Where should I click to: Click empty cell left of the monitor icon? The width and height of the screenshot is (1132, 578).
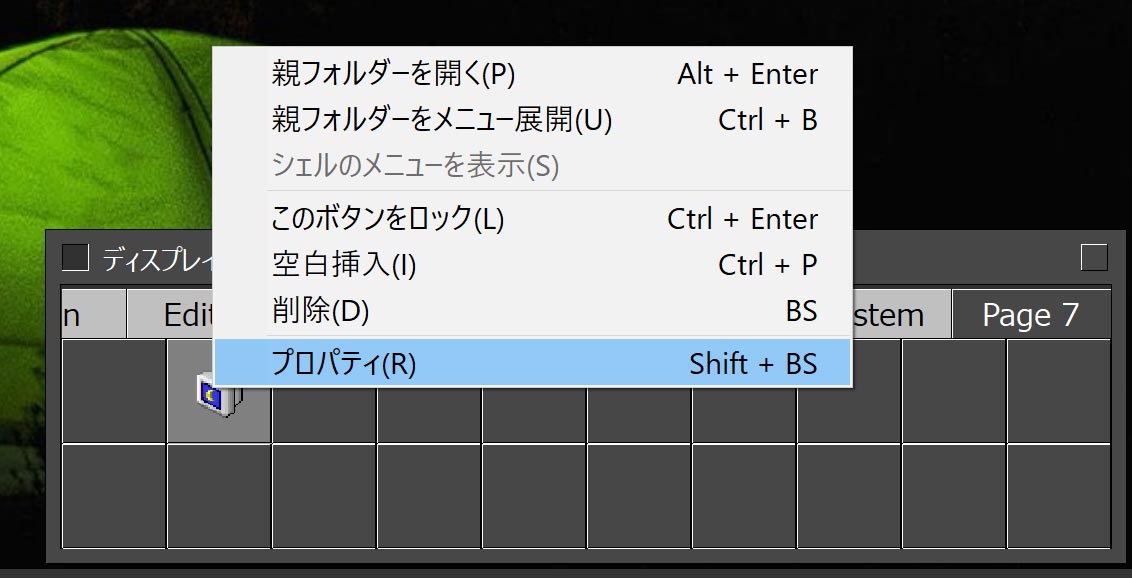(113, 392)
